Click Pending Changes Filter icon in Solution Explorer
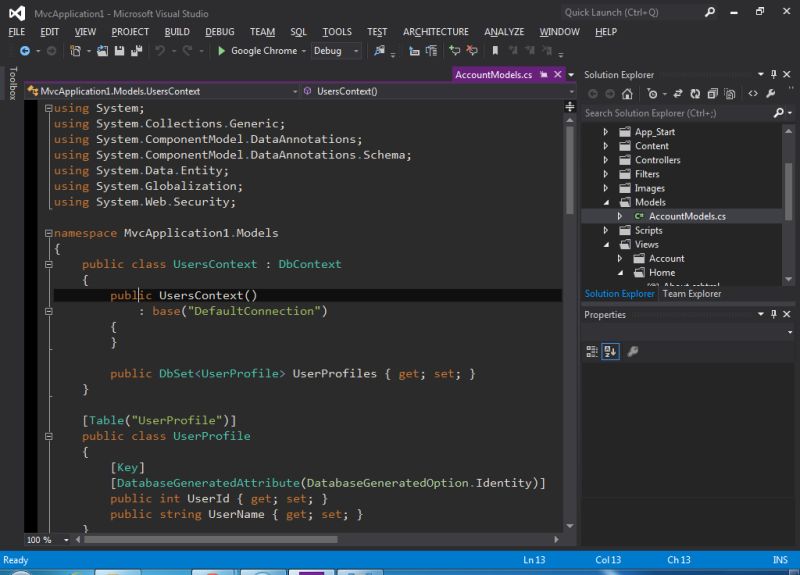The width and height of the screenshot is (800, 575). coord(652,93)
